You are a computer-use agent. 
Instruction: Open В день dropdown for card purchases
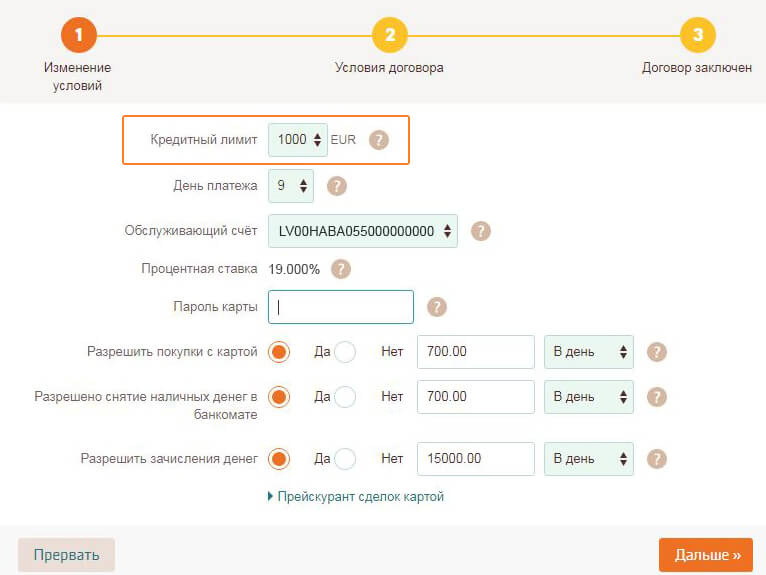pyautogui.click(x=589, y=352)
